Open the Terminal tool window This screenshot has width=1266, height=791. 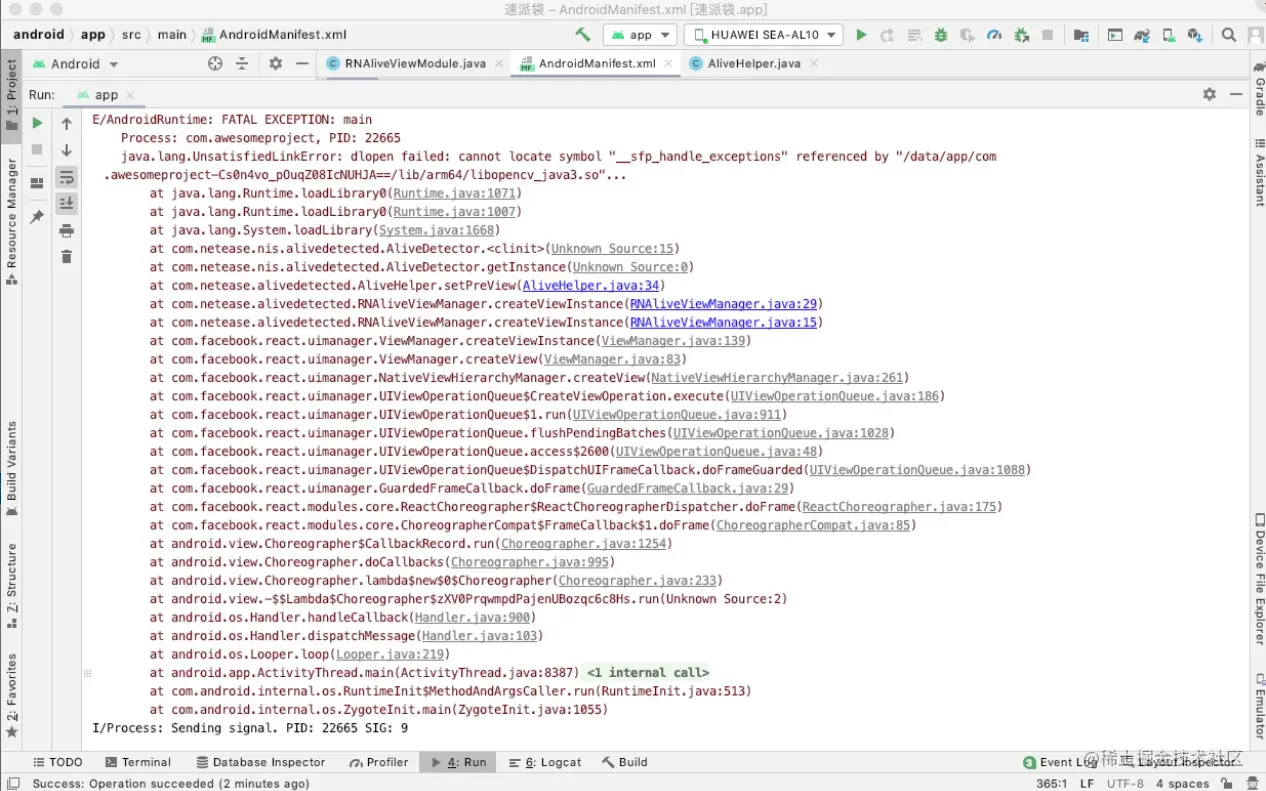tap(138, 762)
